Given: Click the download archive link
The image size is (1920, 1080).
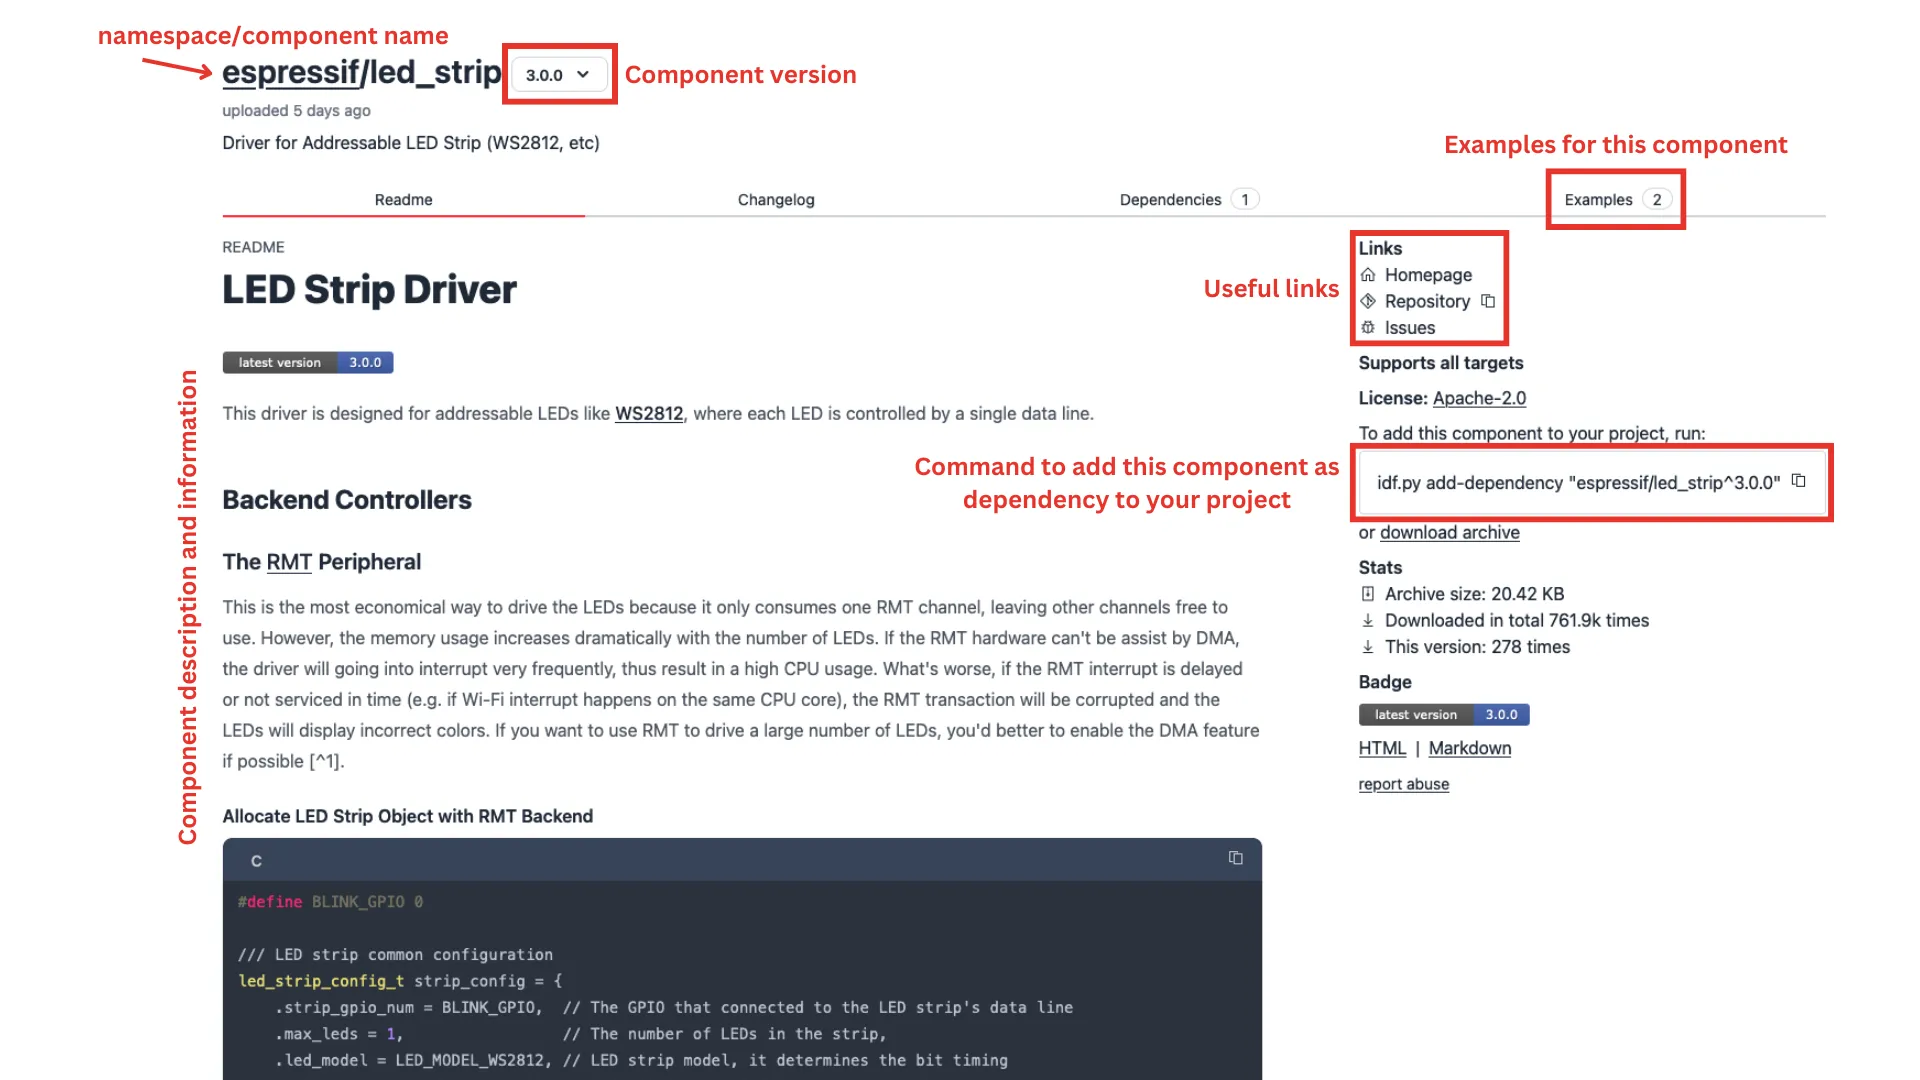Looking at the screenshot, I should 1449,533.
